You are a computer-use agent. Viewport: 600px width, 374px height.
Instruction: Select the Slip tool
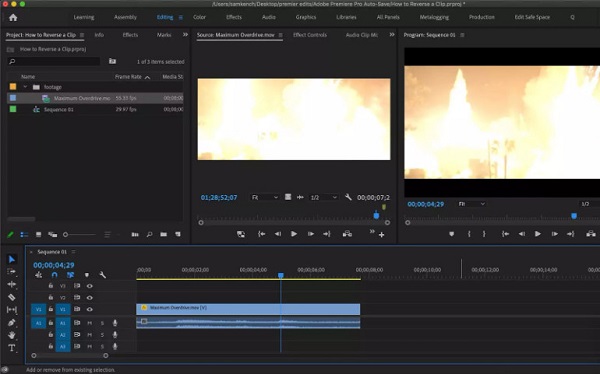pos(11,309)
